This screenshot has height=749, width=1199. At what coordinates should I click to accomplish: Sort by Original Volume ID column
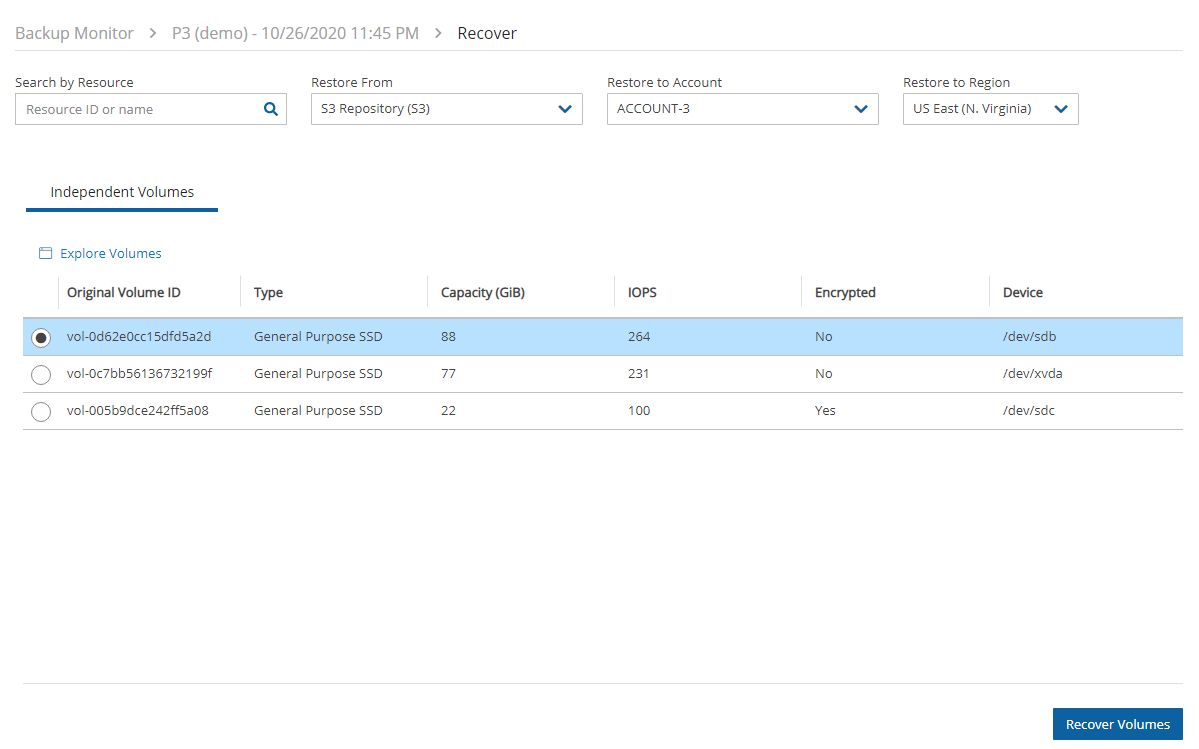[x=124, y=293]
